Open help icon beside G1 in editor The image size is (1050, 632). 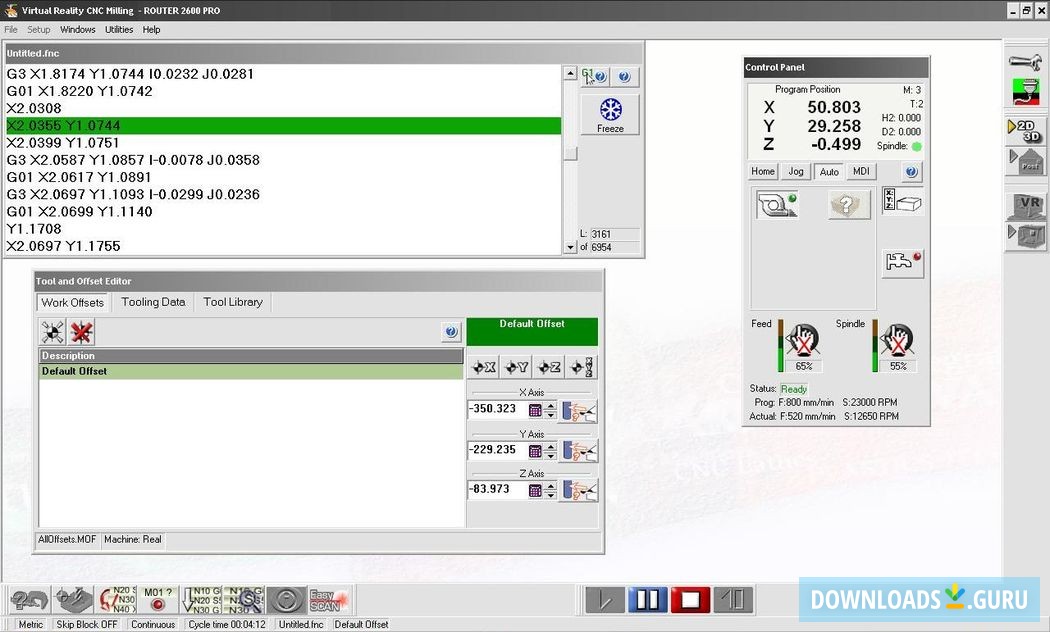pos(624,77)
